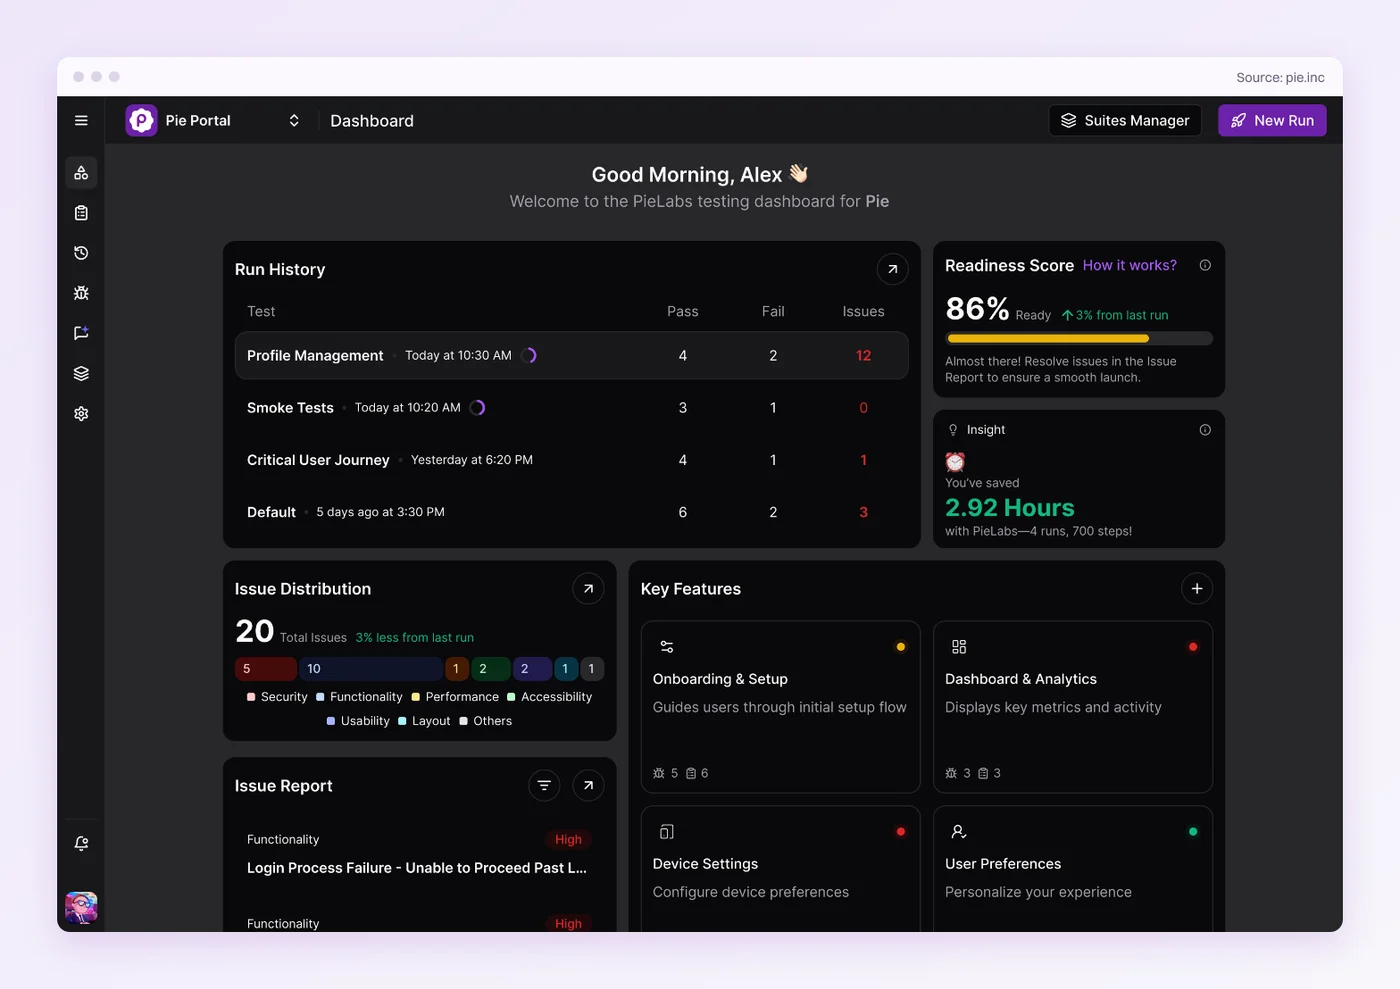Viewport: 1400px width, 989px height.
Task: Expand the Run History panel arrow
Action: [893, 269]
